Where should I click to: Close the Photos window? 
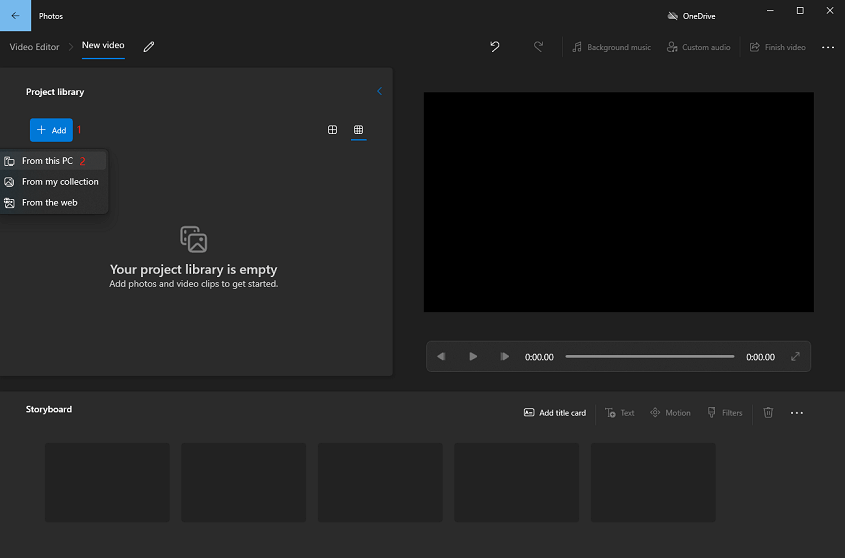coord(830,11)
